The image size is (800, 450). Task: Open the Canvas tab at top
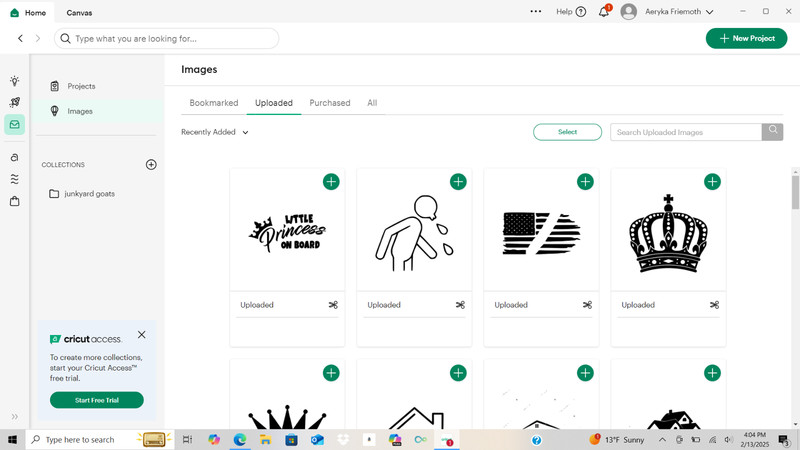79,13
